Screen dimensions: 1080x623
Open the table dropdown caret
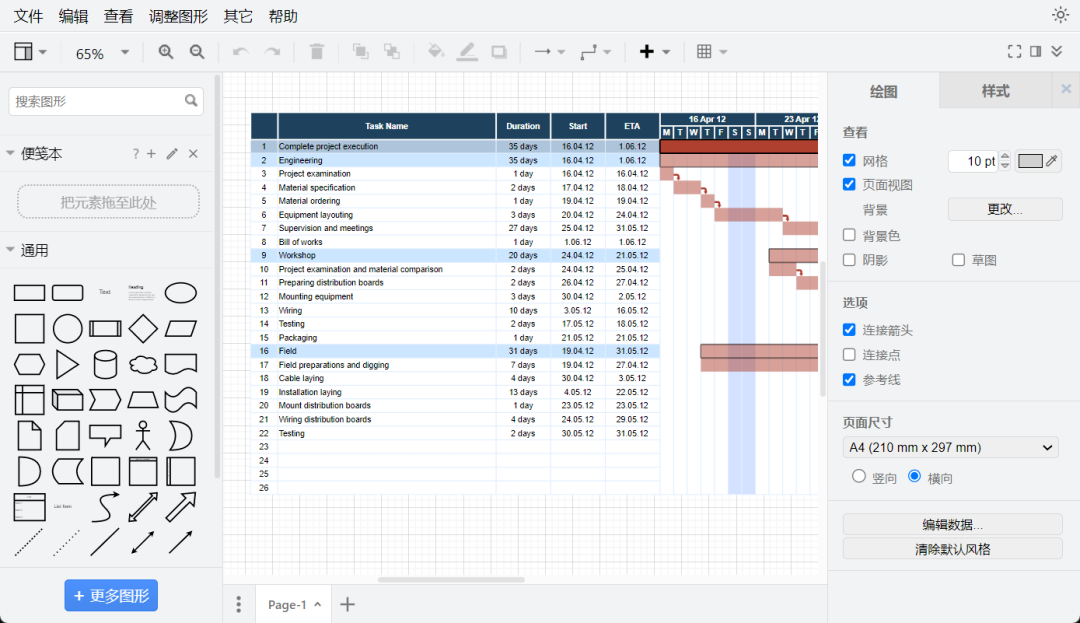pyautogui.click(x=723, y=52)
